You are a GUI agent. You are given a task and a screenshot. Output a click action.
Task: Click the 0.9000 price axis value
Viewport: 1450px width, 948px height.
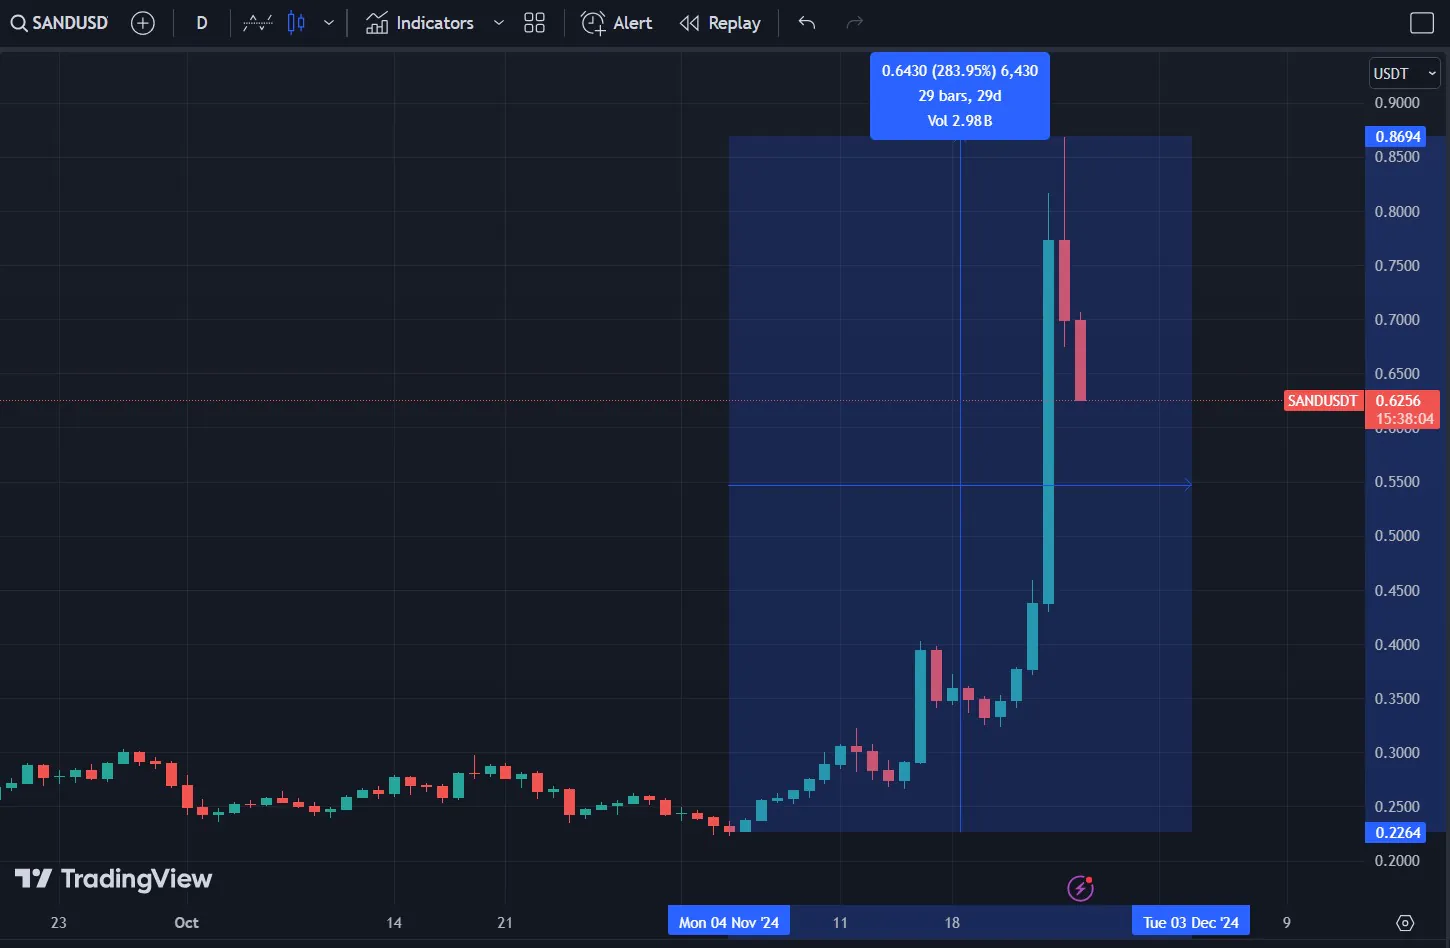pos(1397,102)
